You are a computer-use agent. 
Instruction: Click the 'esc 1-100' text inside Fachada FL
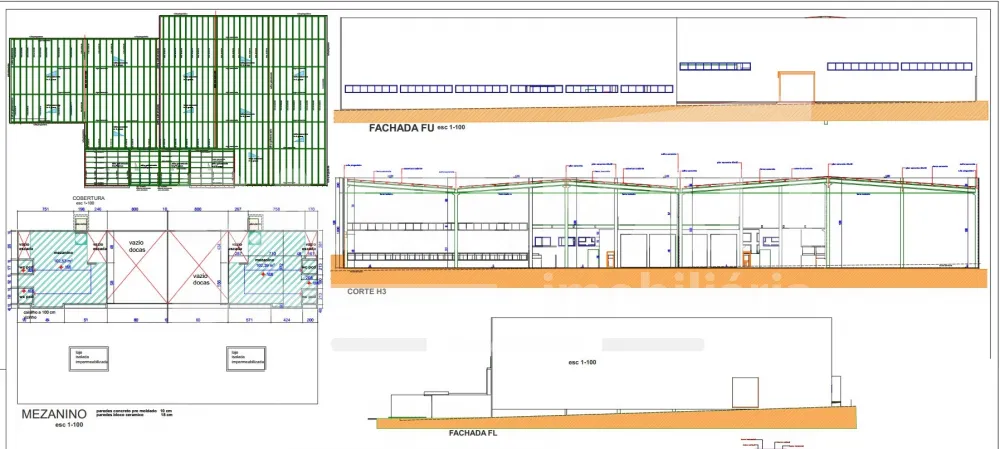pos(582,361)
